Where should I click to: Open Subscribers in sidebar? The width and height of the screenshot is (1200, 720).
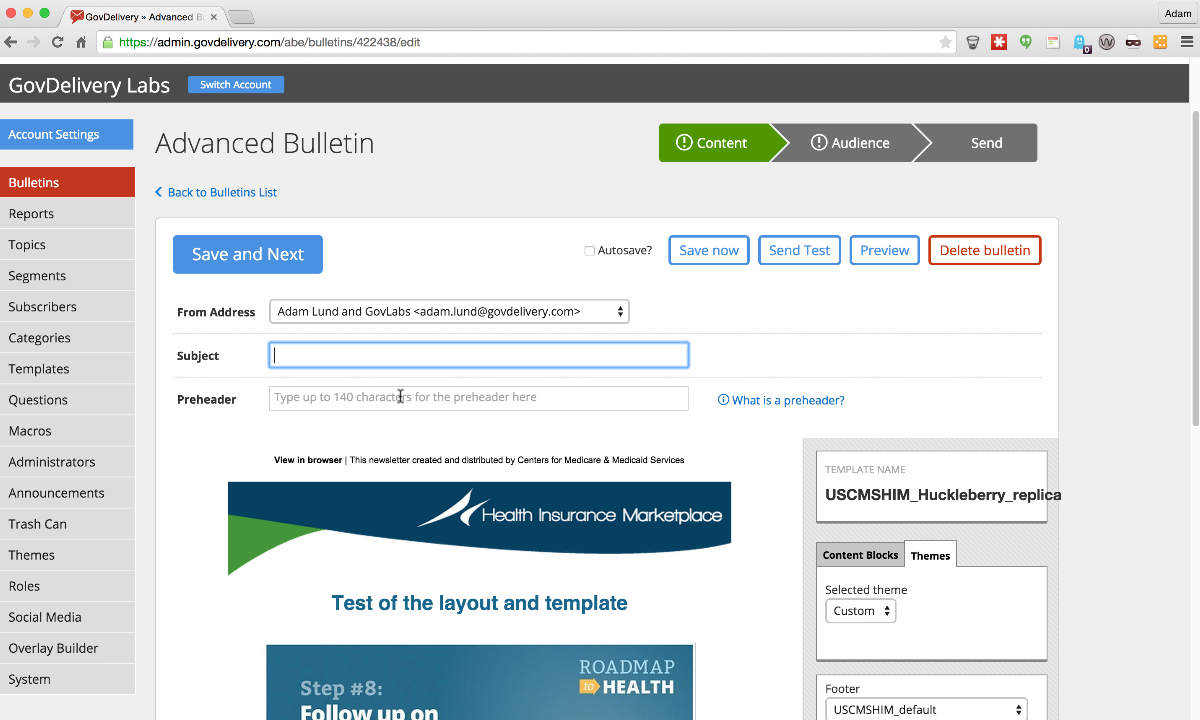point(67,306)
